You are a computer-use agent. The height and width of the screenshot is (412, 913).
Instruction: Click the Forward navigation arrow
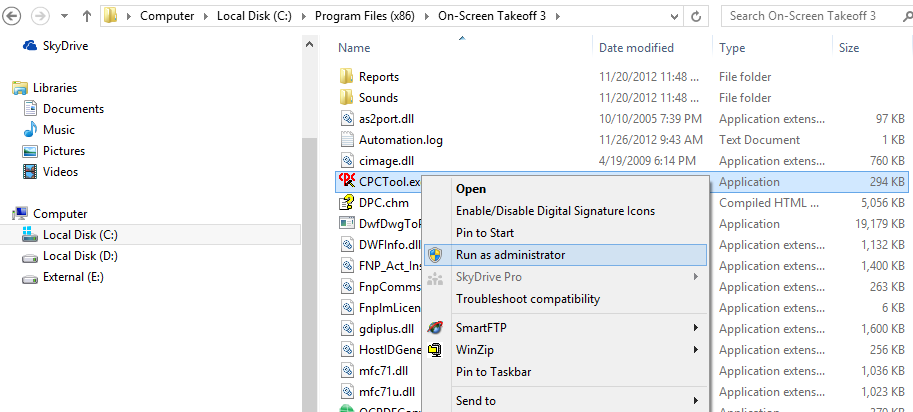(40, 16)
